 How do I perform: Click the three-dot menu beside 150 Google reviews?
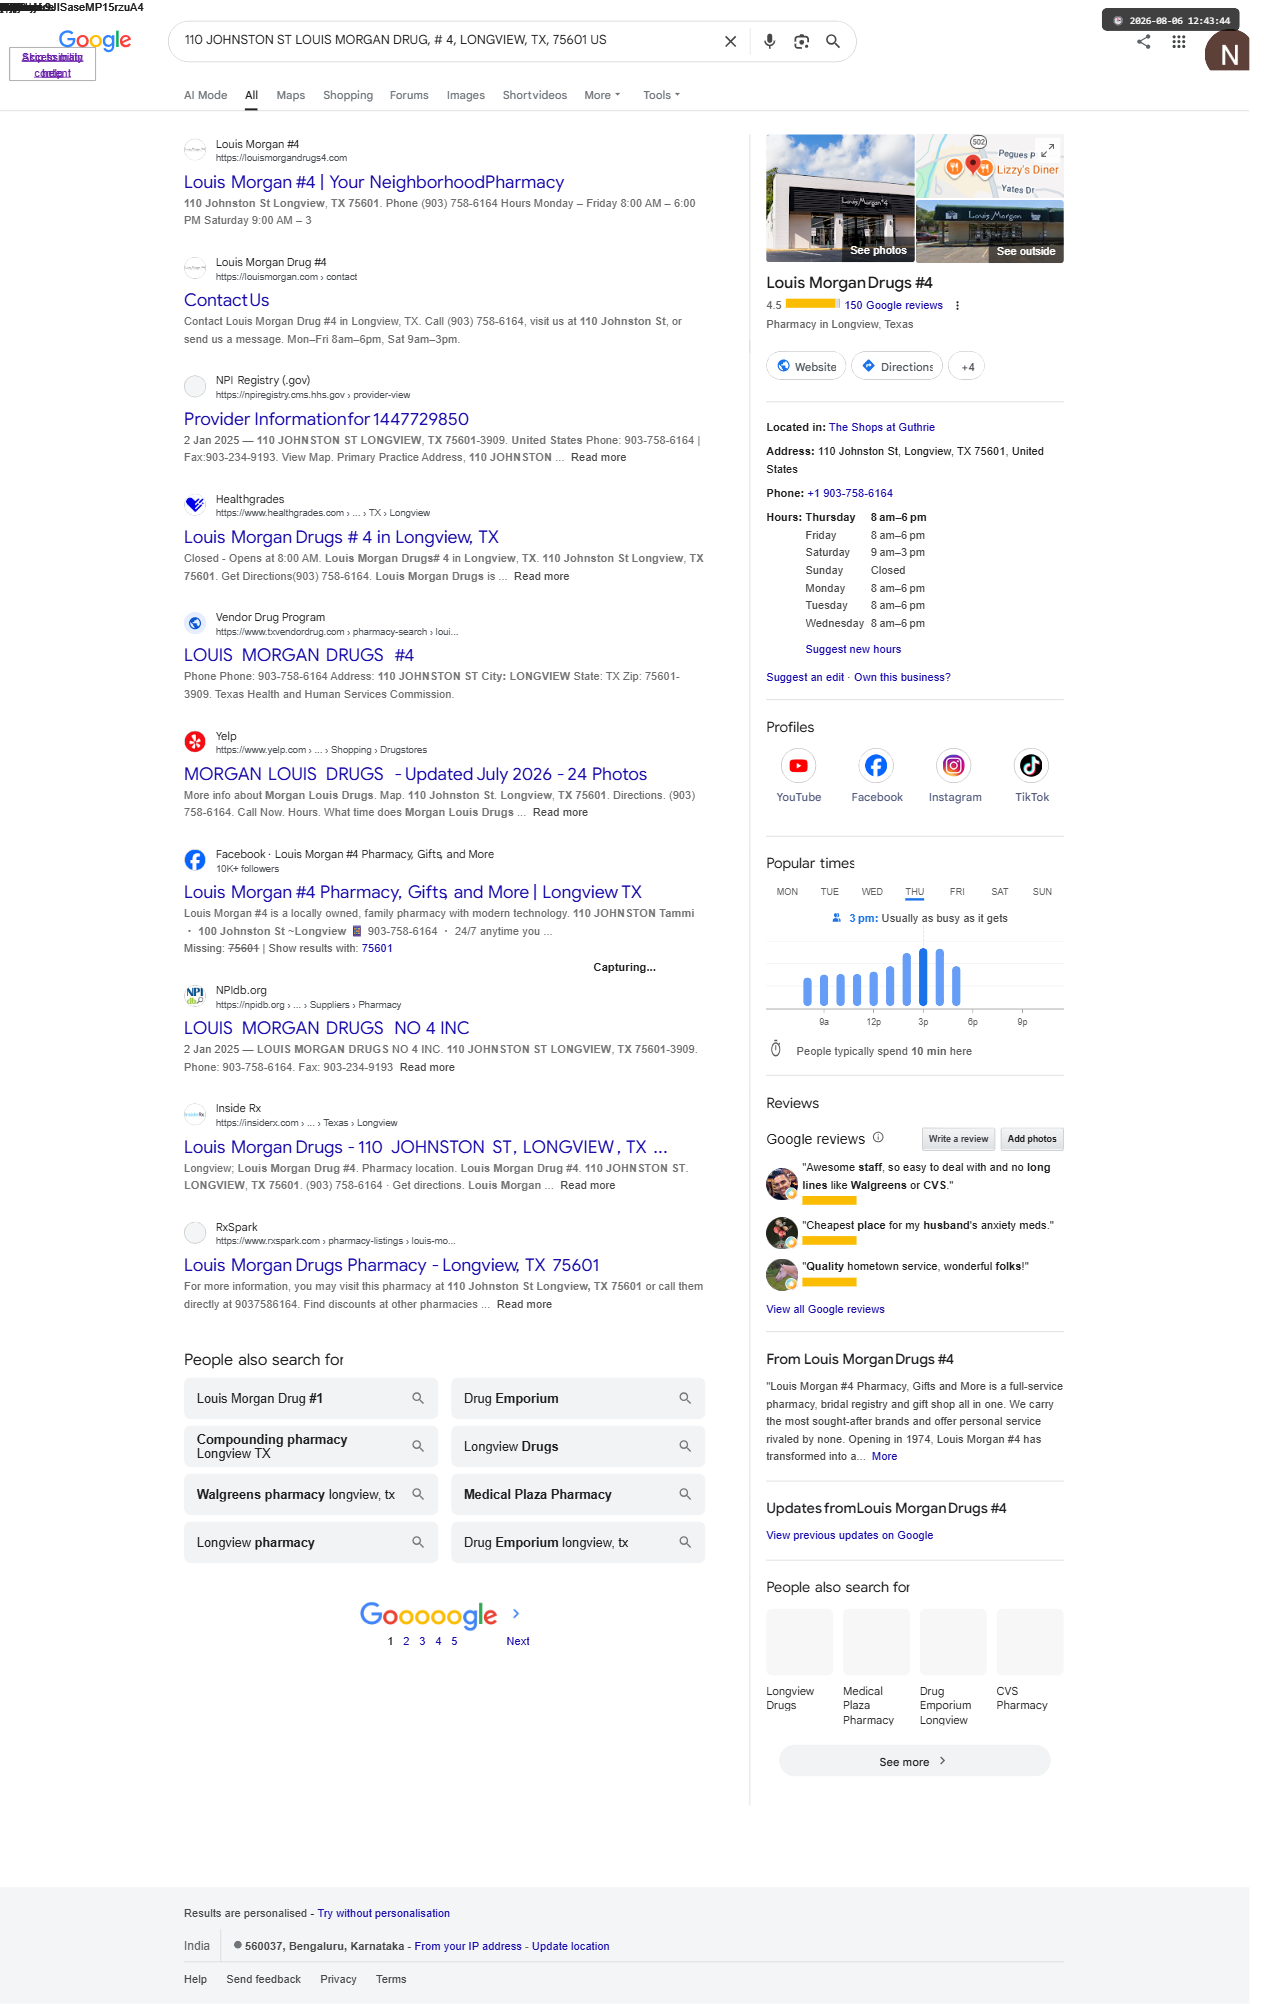pos(957,306)
